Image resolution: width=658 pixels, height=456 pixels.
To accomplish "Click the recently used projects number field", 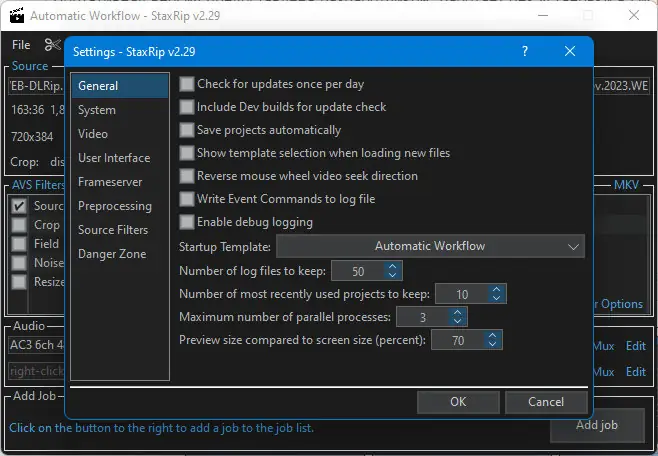I will tap(460, 294).
